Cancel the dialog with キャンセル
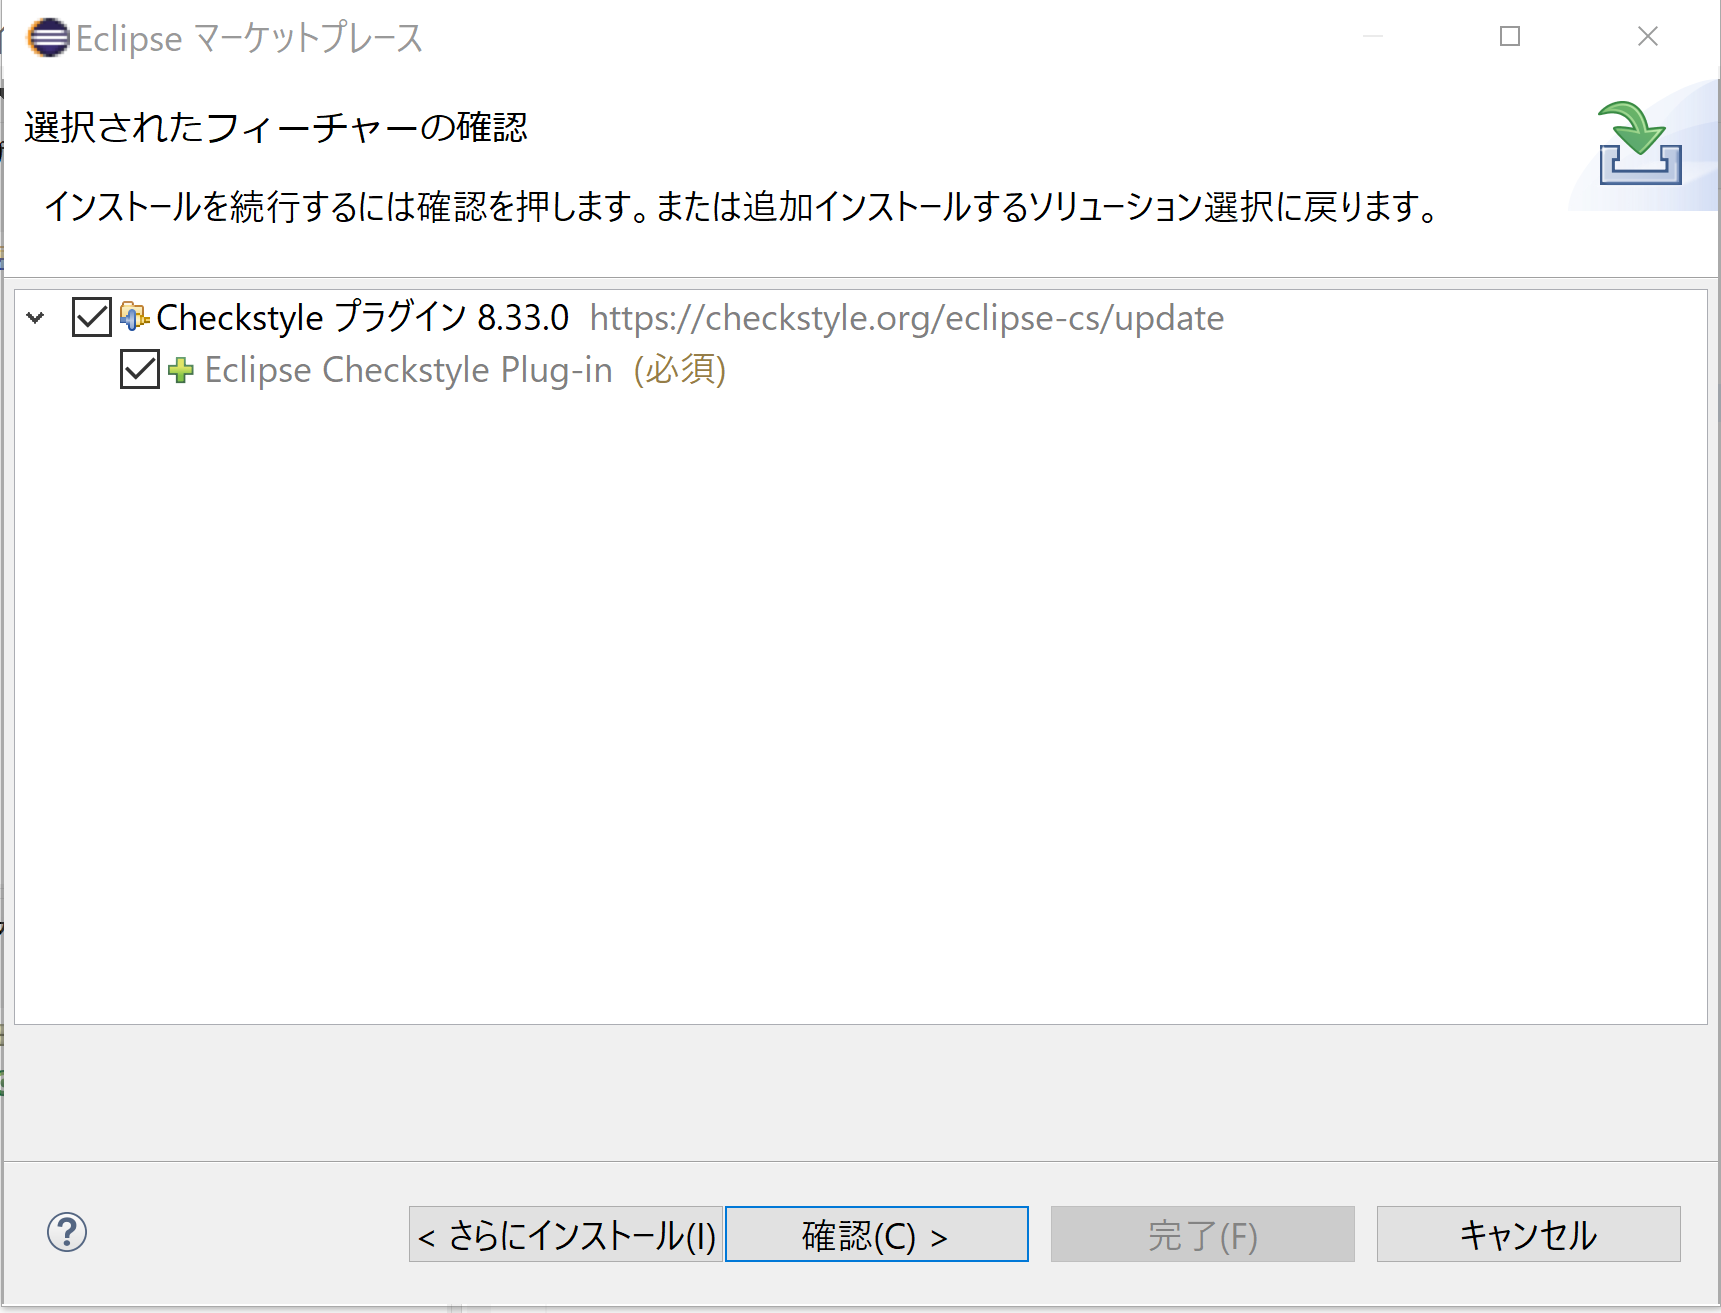This screenshot has height=1313, width=1721. pyautogui.click(x=1529, y=1234)
